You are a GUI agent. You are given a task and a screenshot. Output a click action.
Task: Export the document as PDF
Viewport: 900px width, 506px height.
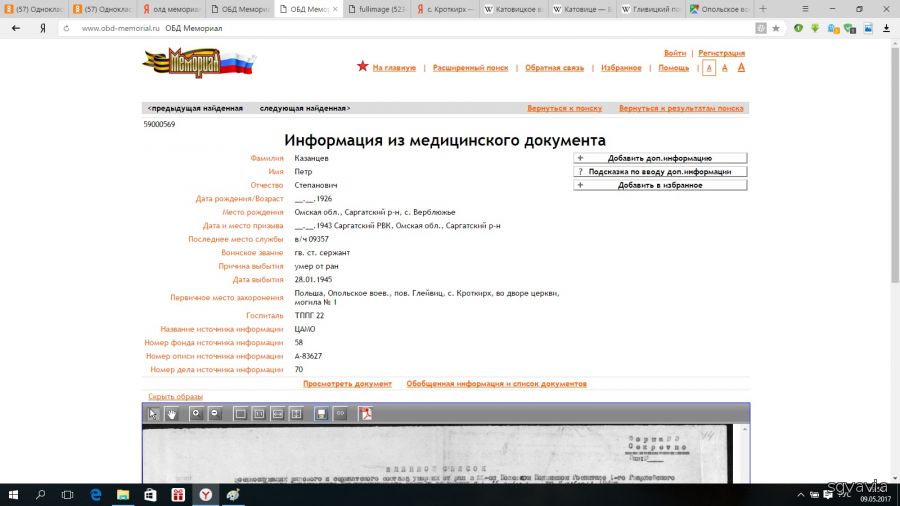point(366,413)
